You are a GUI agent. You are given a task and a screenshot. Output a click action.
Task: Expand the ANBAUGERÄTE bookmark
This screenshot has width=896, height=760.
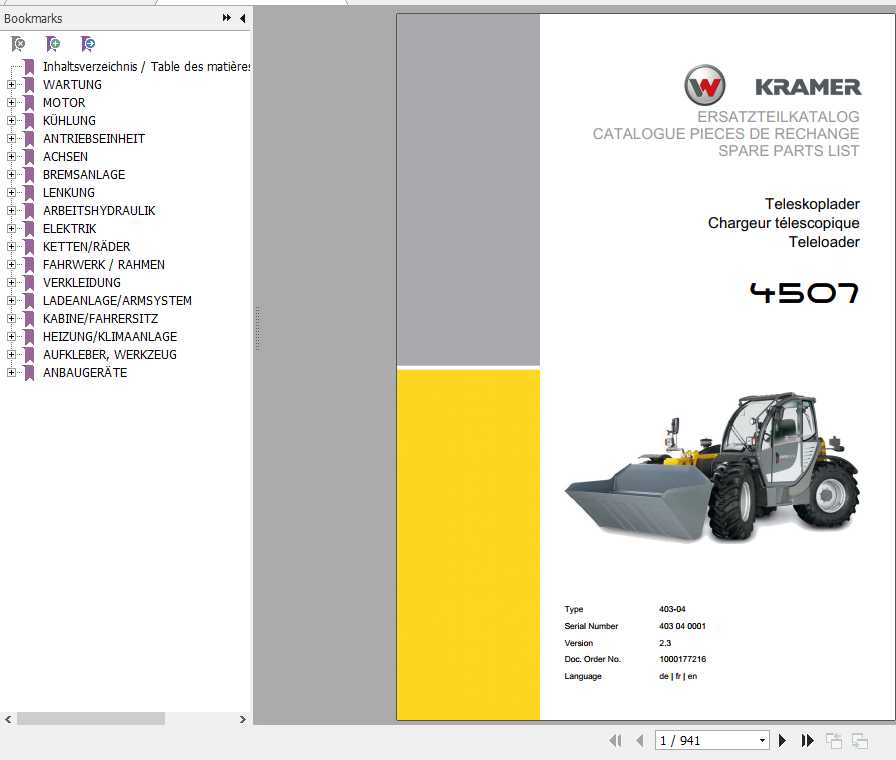coord(11,373)
